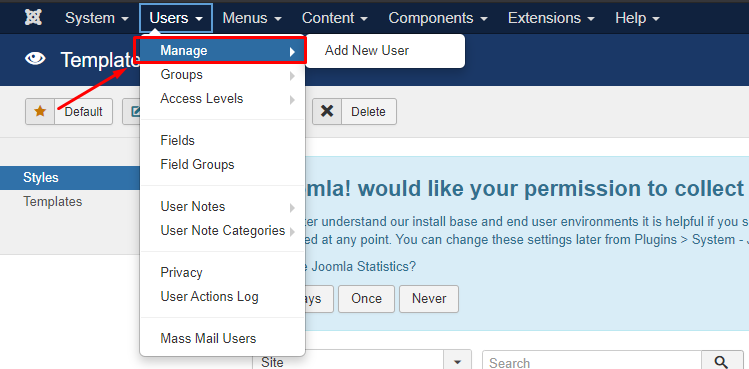Open the Components menu
Image resolution: width=749 pixels, height=369 pixels.
(x=438, y=18)
